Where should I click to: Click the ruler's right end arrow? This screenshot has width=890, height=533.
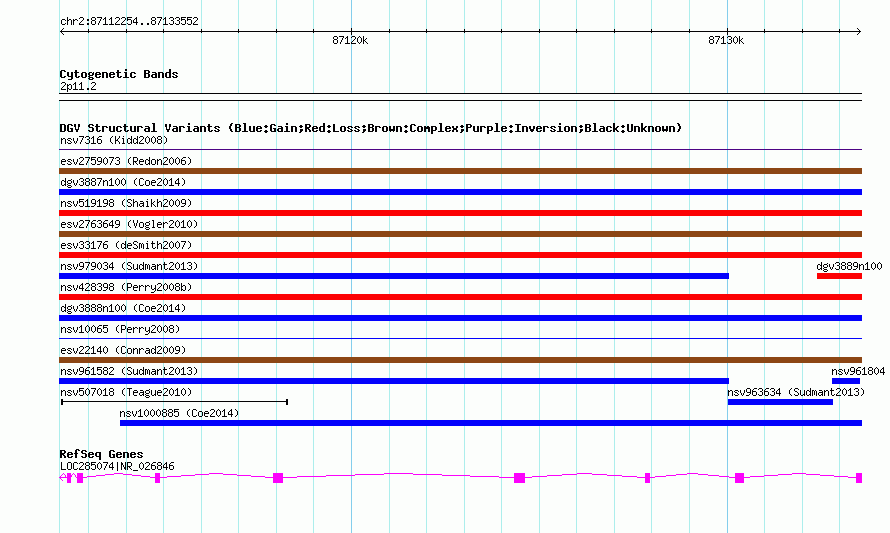point(859,31)
